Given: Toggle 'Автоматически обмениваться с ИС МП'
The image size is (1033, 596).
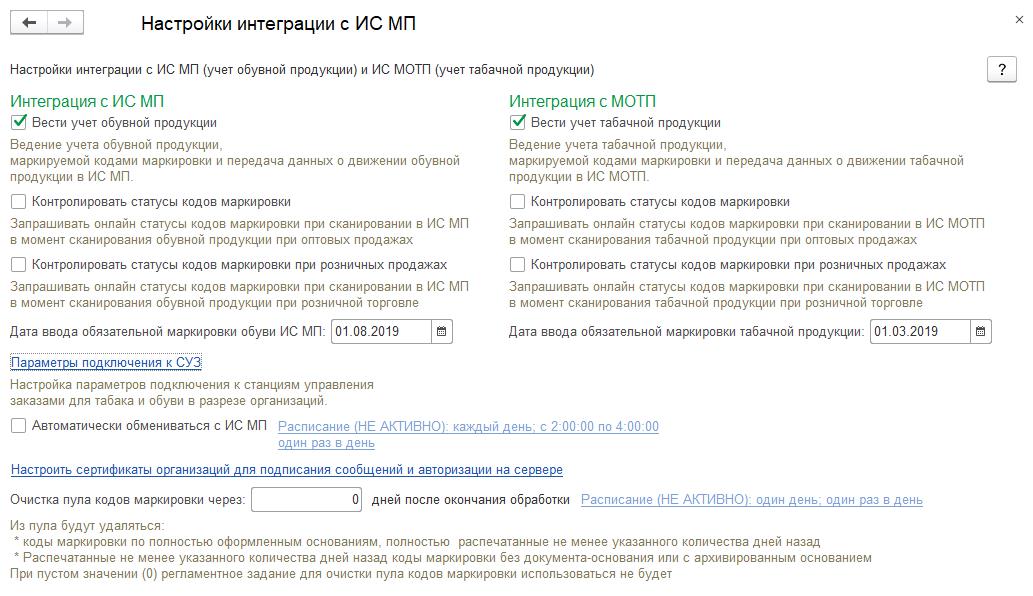Looking at the screenshot, I should pyautogui.click(x=19, y=426).
